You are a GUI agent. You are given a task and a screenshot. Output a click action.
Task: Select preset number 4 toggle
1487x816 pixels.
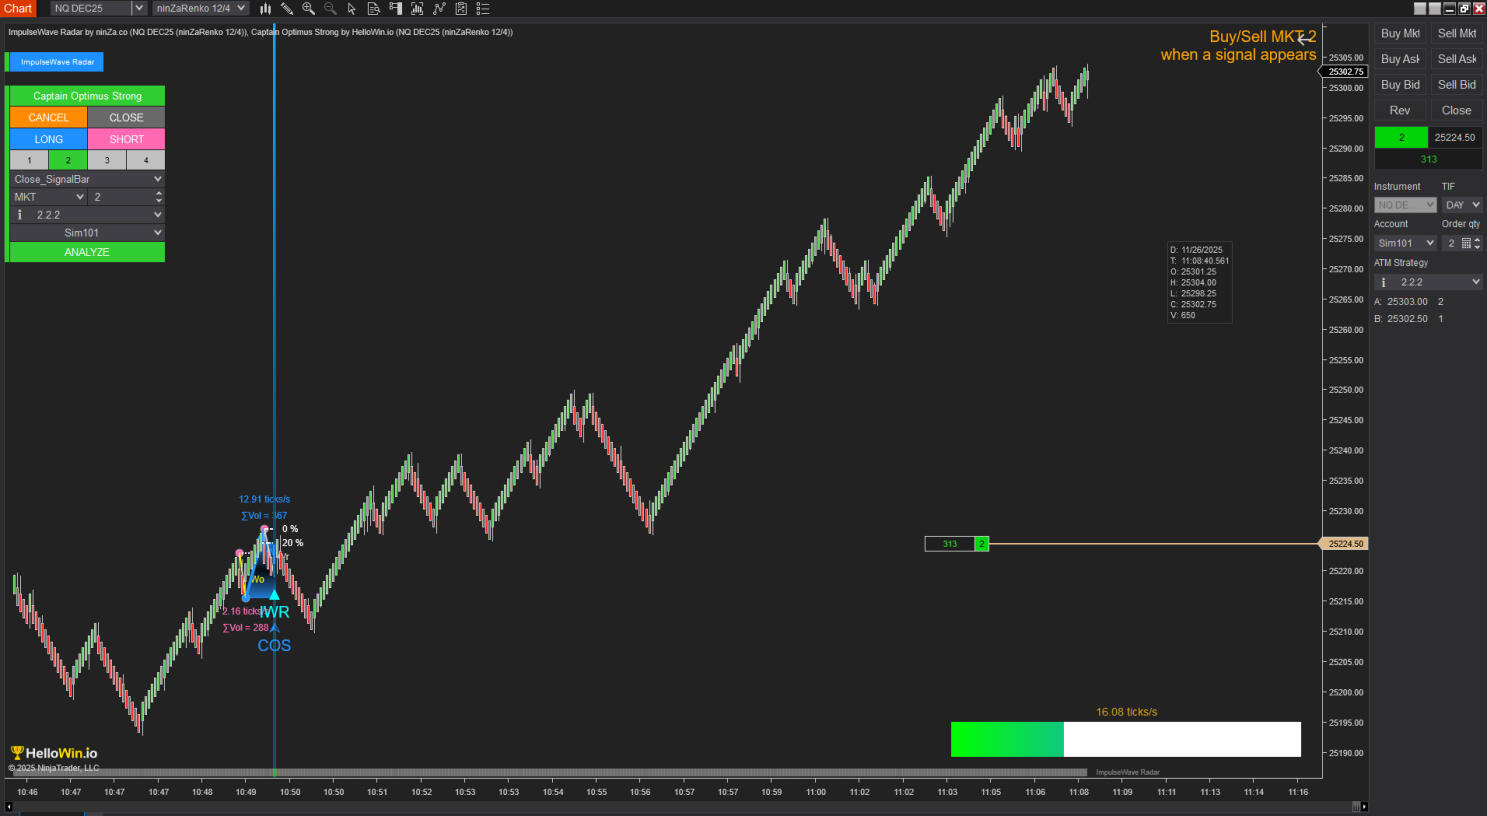point(146,160)
